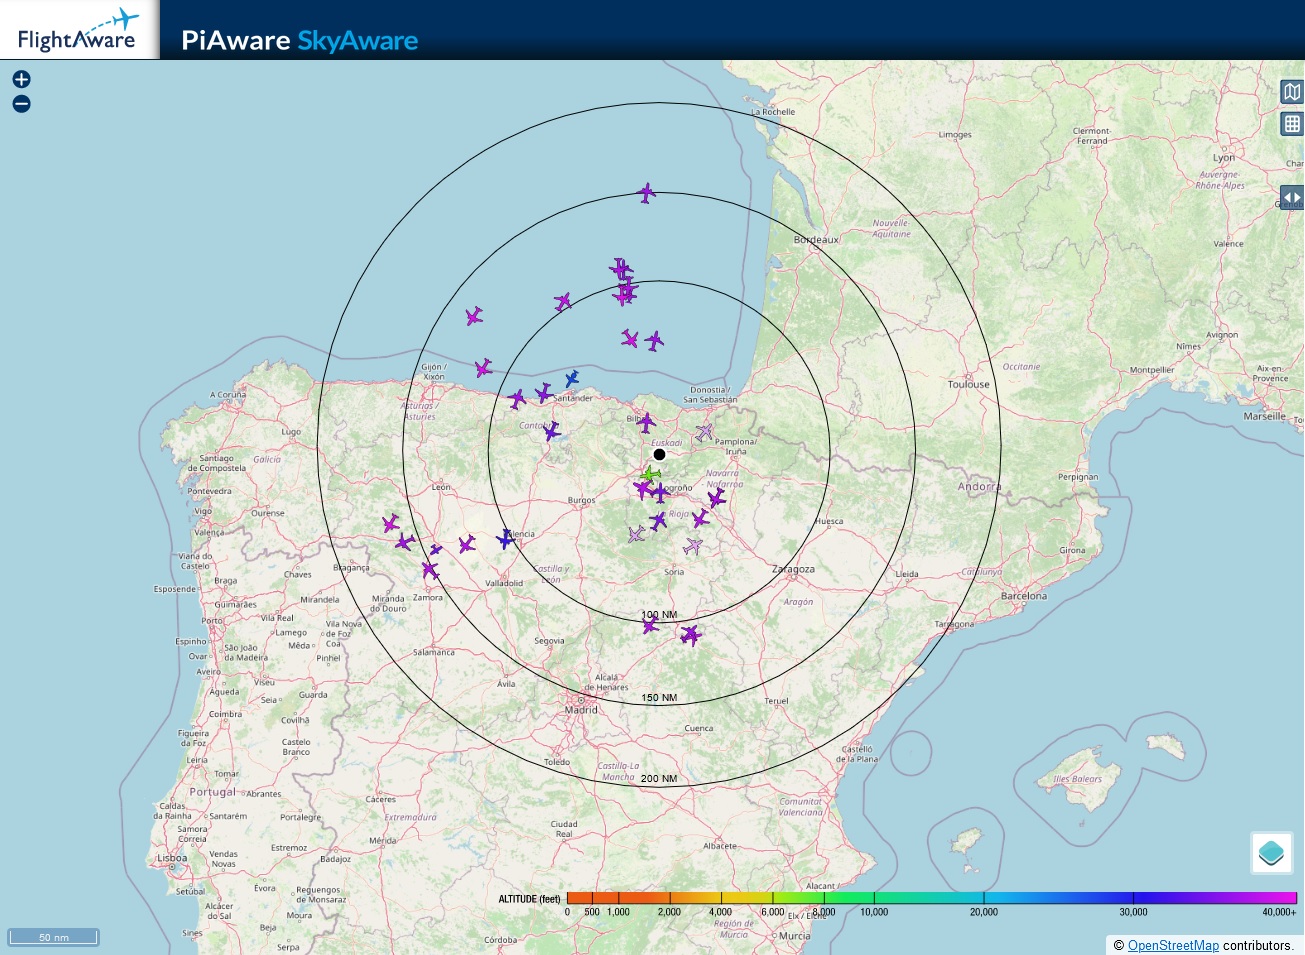
Task: Click the altitude color scale bar
Action: click(x=931, y=898)
